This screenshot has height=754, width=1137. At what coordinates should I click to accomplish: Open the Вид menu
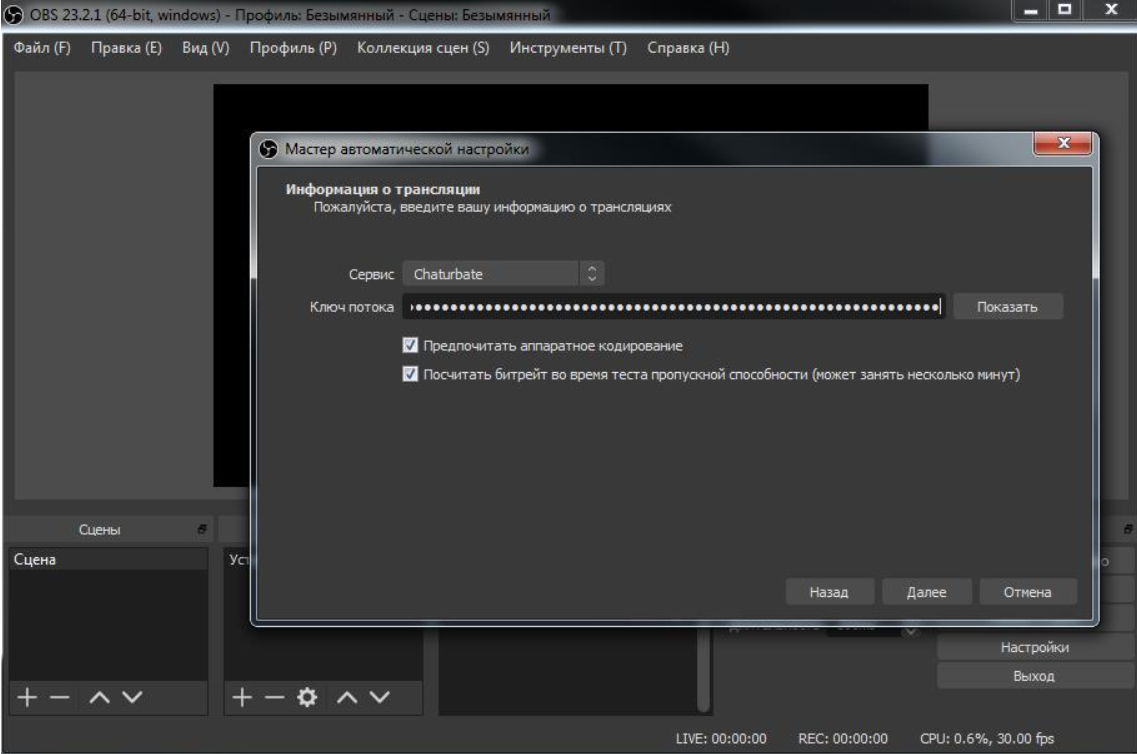tap(206, 48)
